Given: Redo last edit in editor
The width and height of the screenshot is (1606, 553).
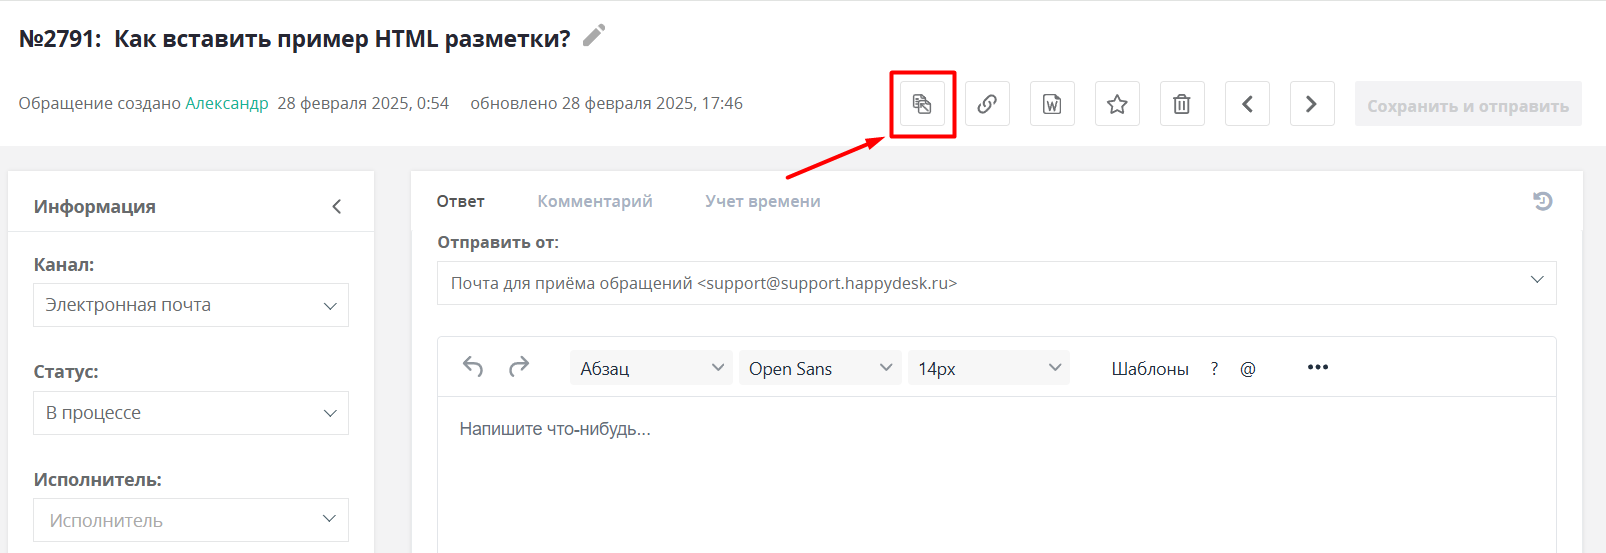Looking at the screenshot, I should pyautogui.click(x=519, y=367).
